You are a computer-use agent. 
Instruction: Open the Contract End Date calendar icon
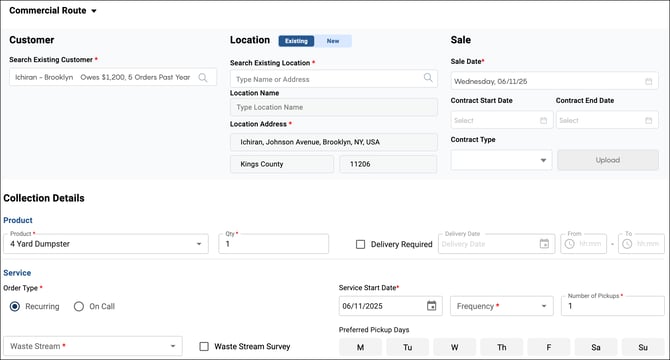(x=648, y=120)
